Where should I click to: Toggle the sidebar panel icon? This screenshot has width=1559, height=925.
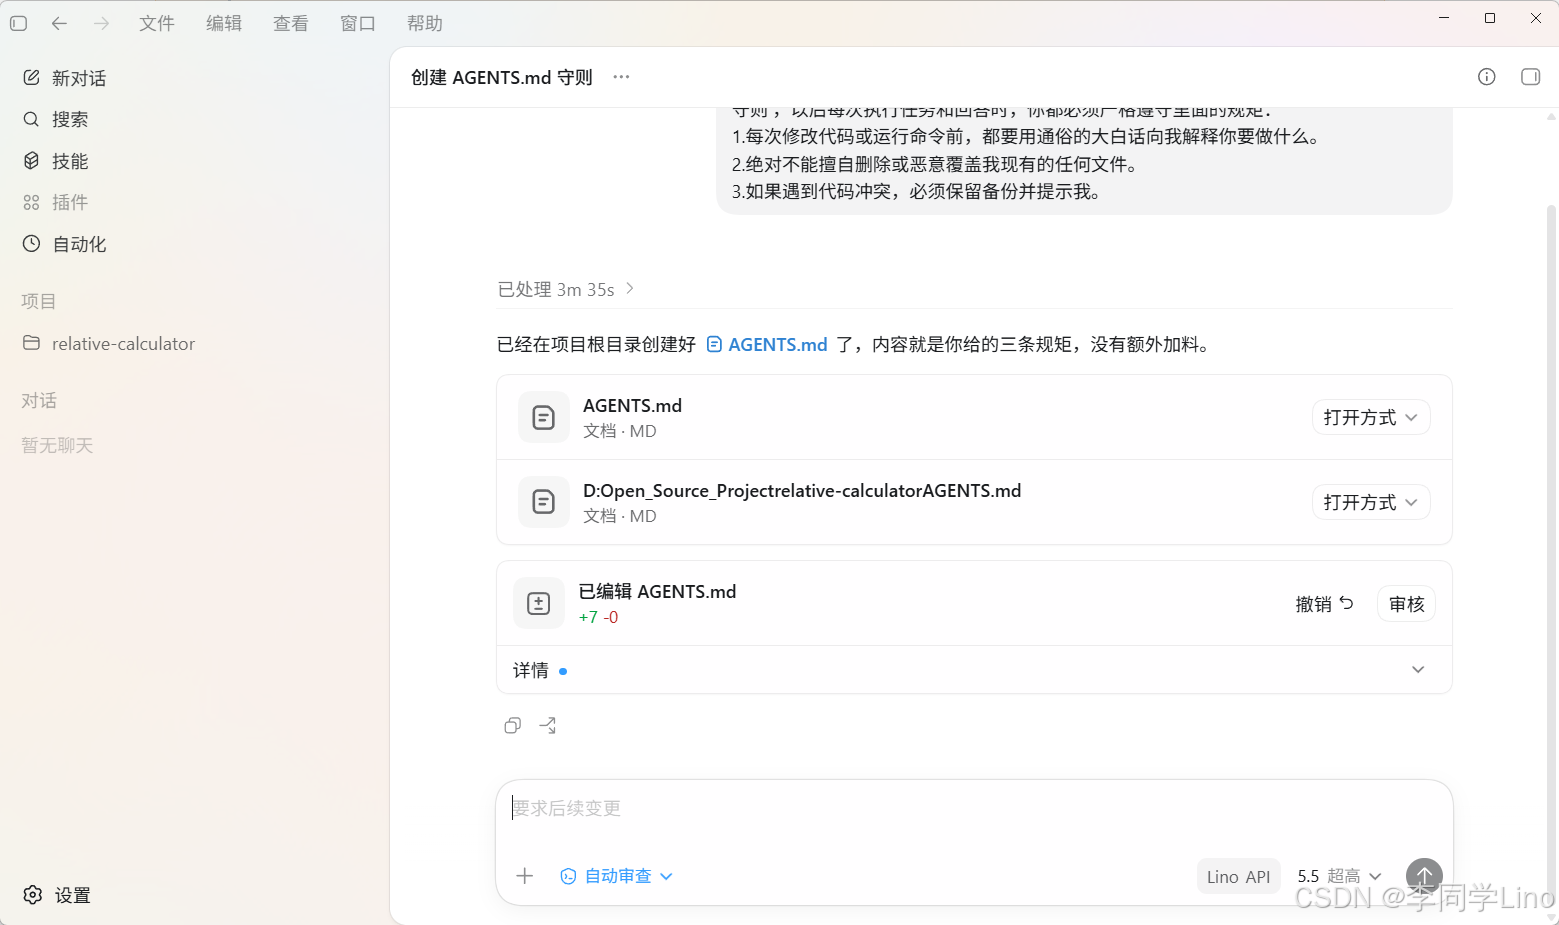tap(18, 23)
